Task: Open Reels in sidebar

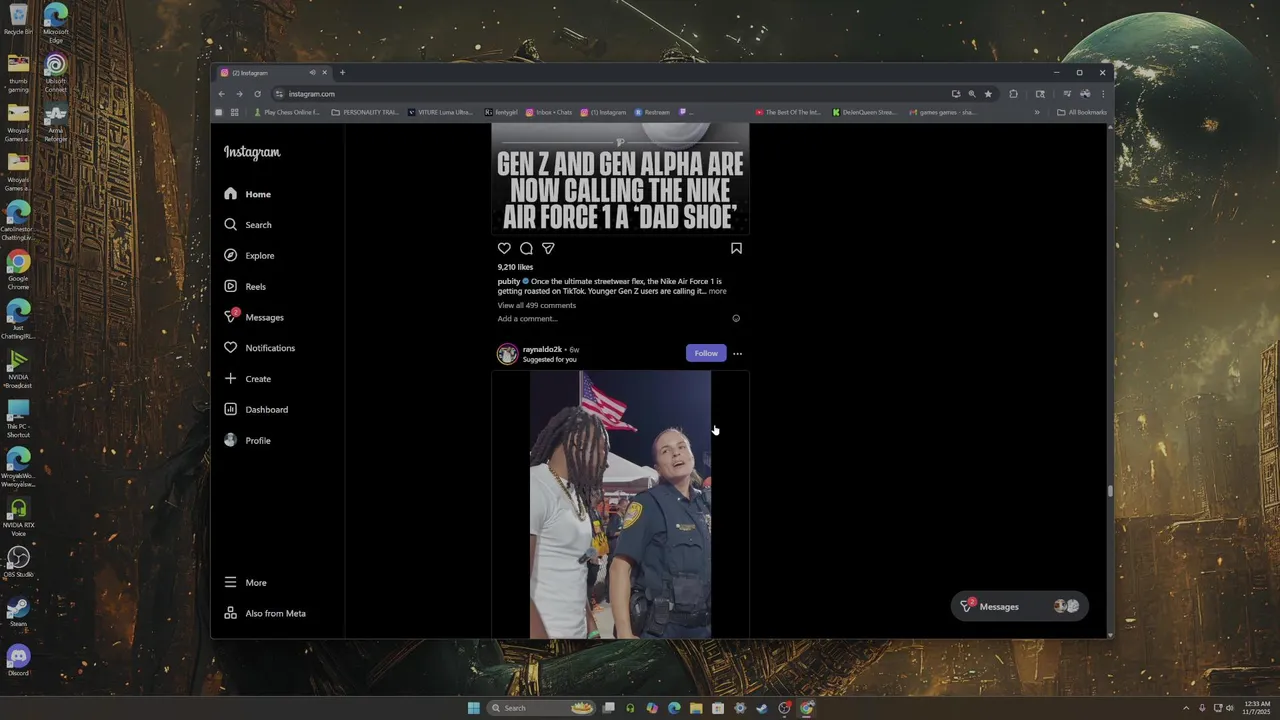Action: coord(245,287)
